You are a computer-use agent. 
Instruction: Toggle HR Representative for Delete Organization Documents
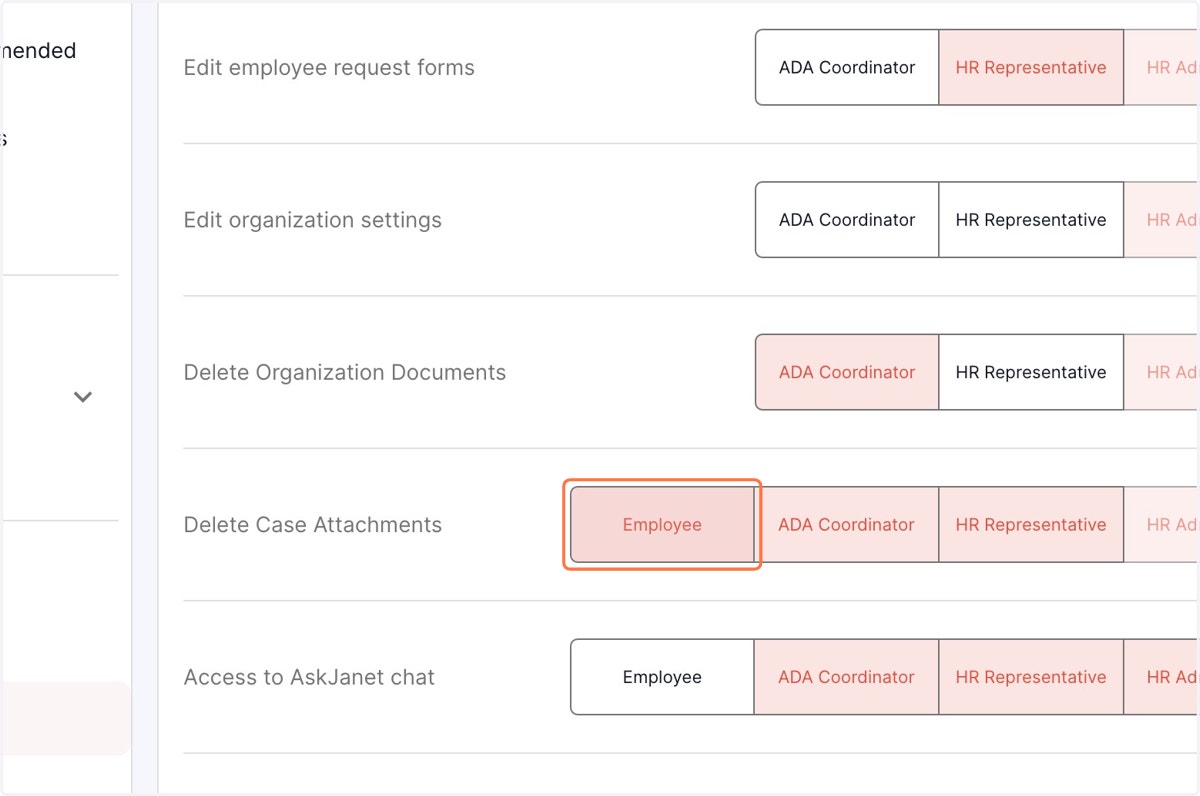(1031, 372)
